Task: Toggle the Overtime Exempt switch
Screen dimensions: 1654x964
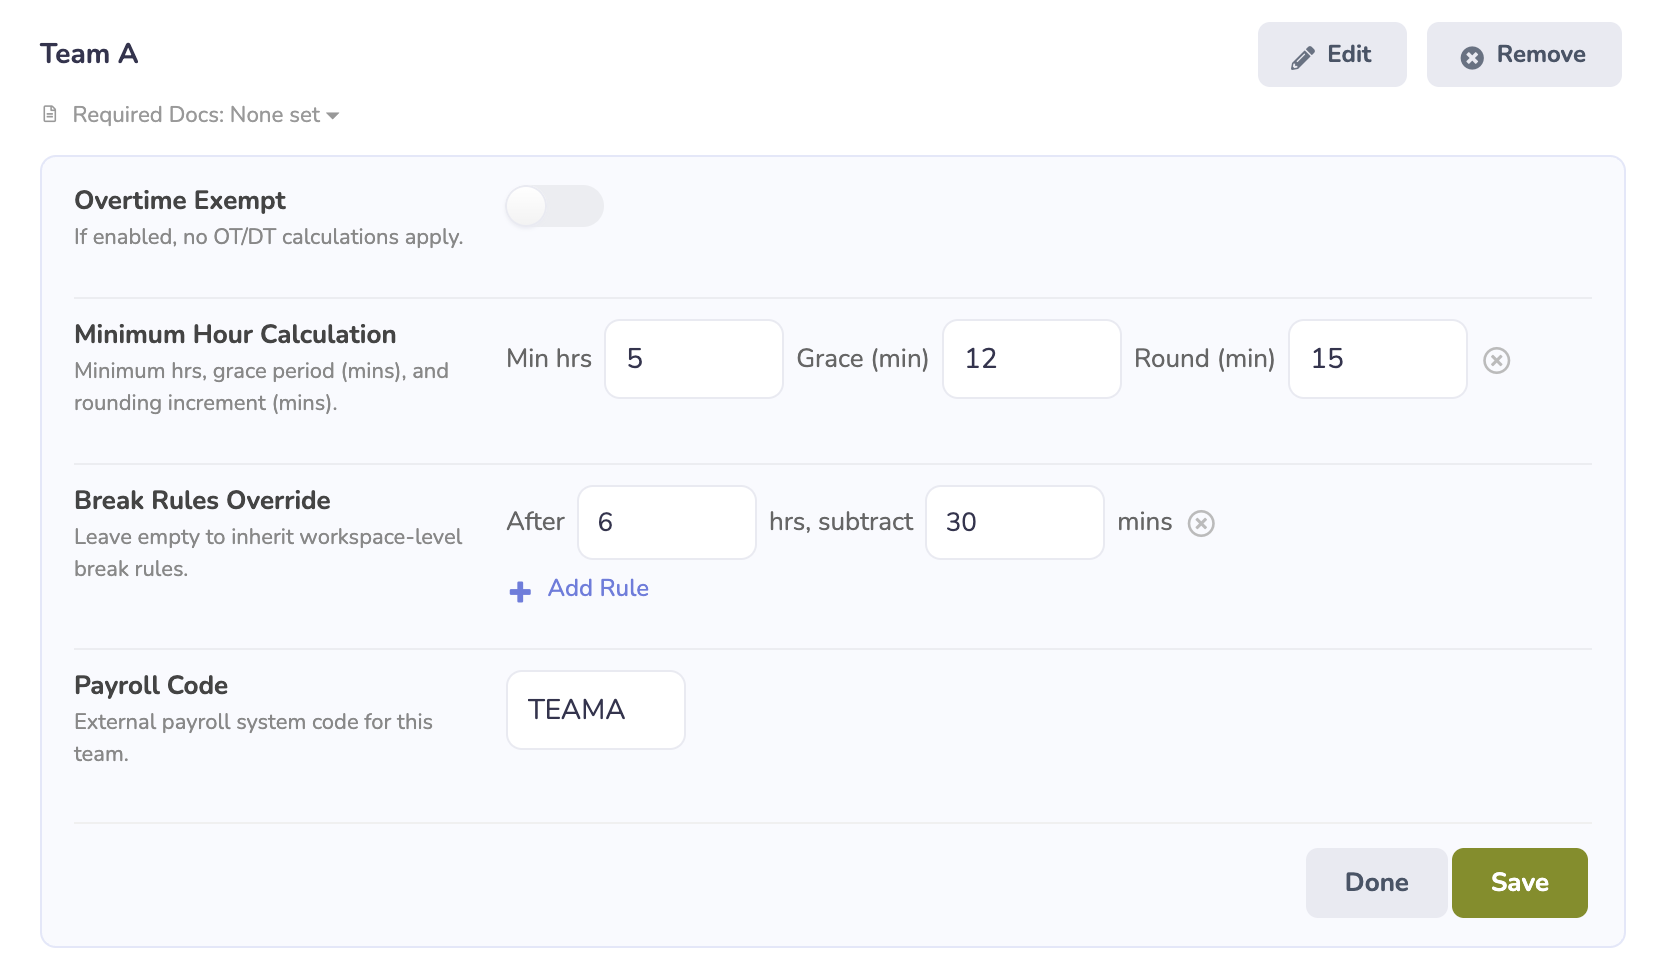Action: click(554, 207)
